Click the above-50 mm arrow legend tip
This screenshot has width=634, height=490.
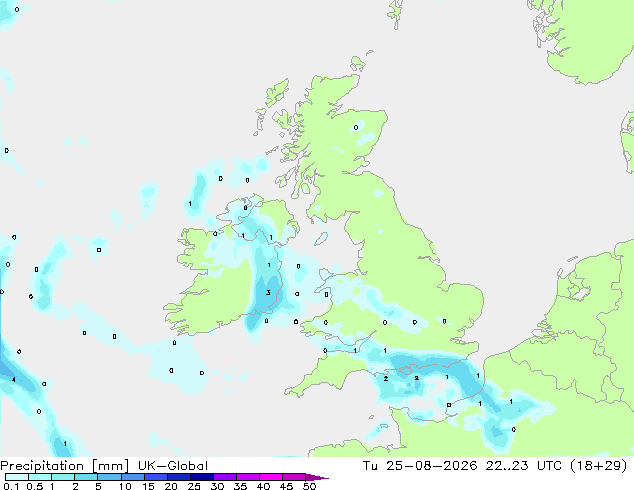317,477
